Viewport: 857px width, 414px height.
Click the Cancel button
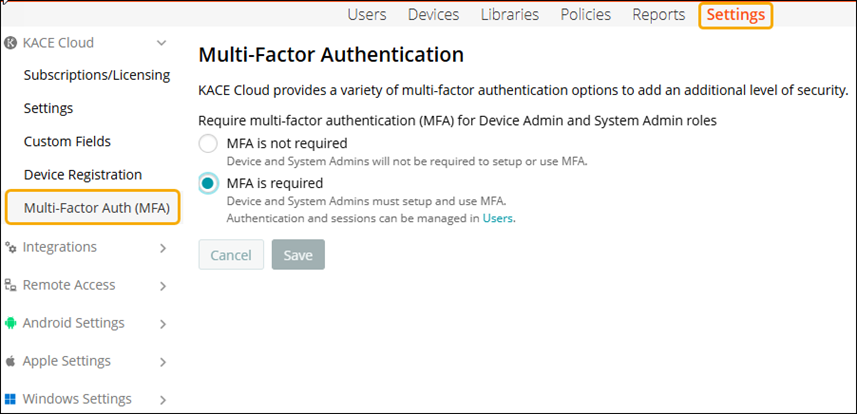[x=231, y=255]
